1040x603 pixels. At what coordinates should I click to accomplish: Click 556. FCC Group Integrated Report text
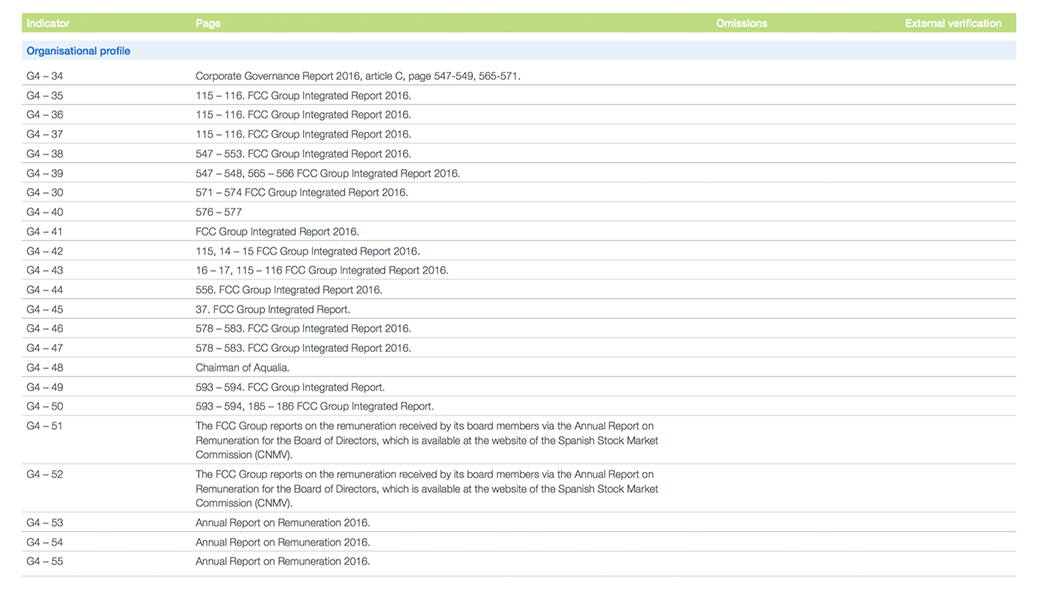coord(289,290)
